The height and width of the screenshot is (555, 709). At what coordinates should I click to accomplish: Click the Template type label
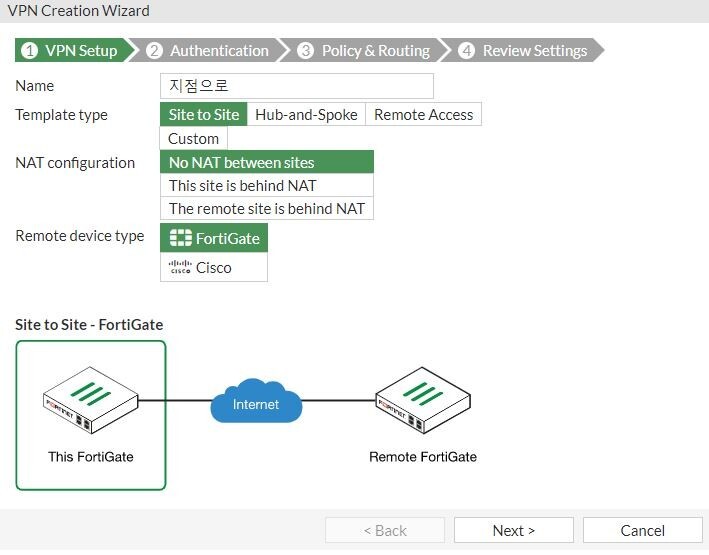pos(61,115)
